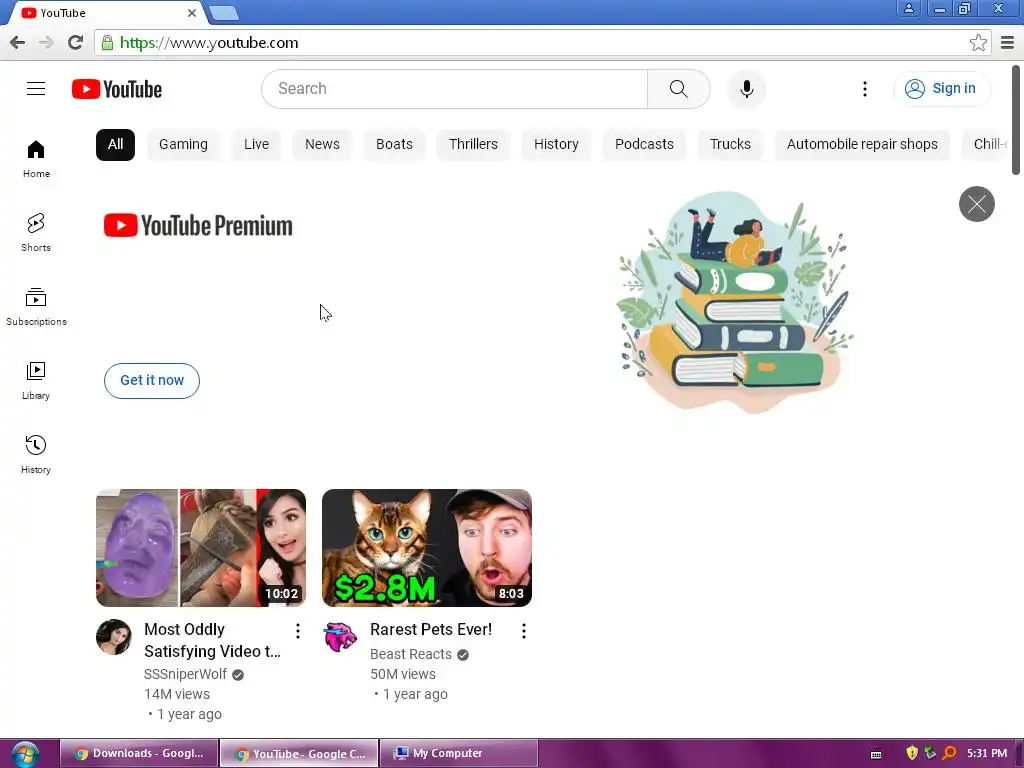
Task: Click the 5:31 PM taskbar clock
Action: (x=987, y=754)
